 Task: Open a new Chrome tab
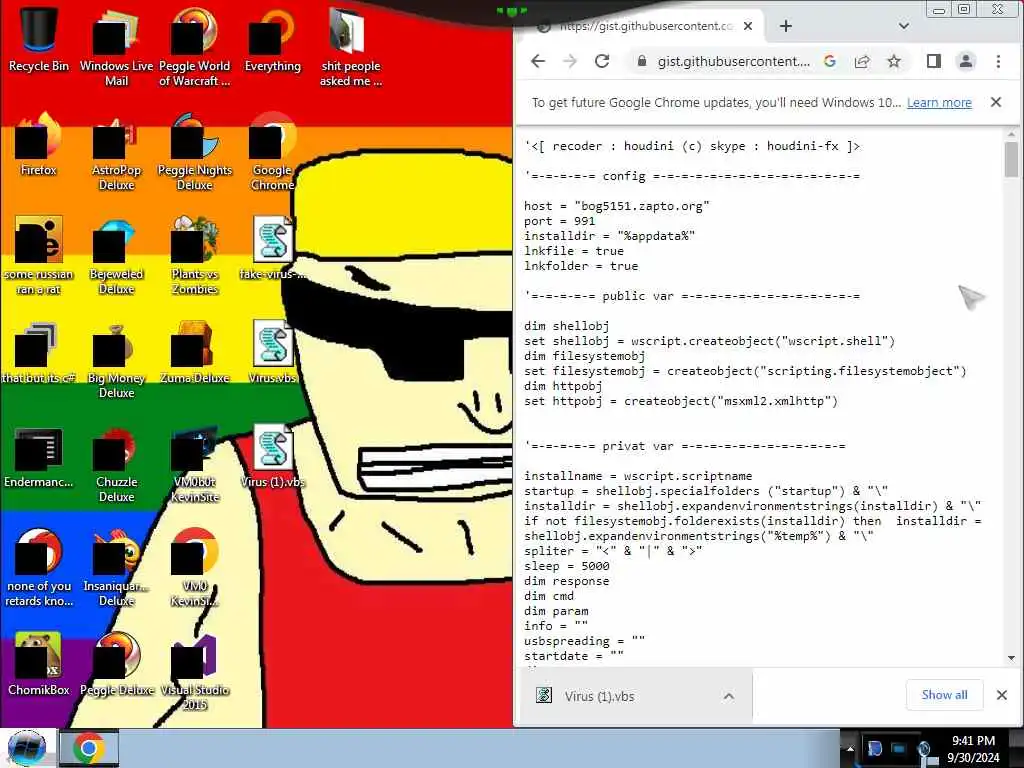pyautogui.click(x=786, y=26)
